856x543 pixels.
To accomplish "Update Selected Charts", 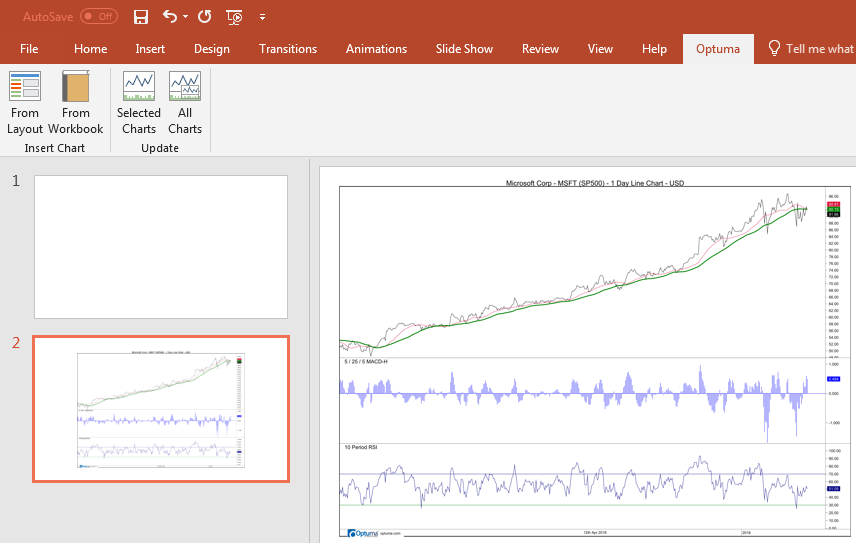I will coord(139,103).
